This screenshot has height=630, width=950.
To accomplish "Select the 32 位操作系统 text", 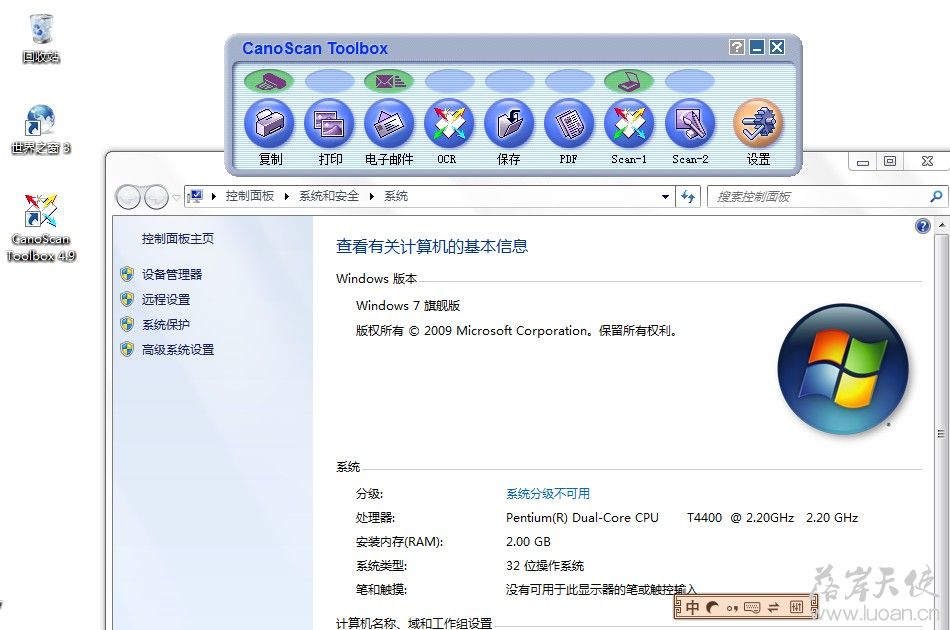I will click(545, 566).
